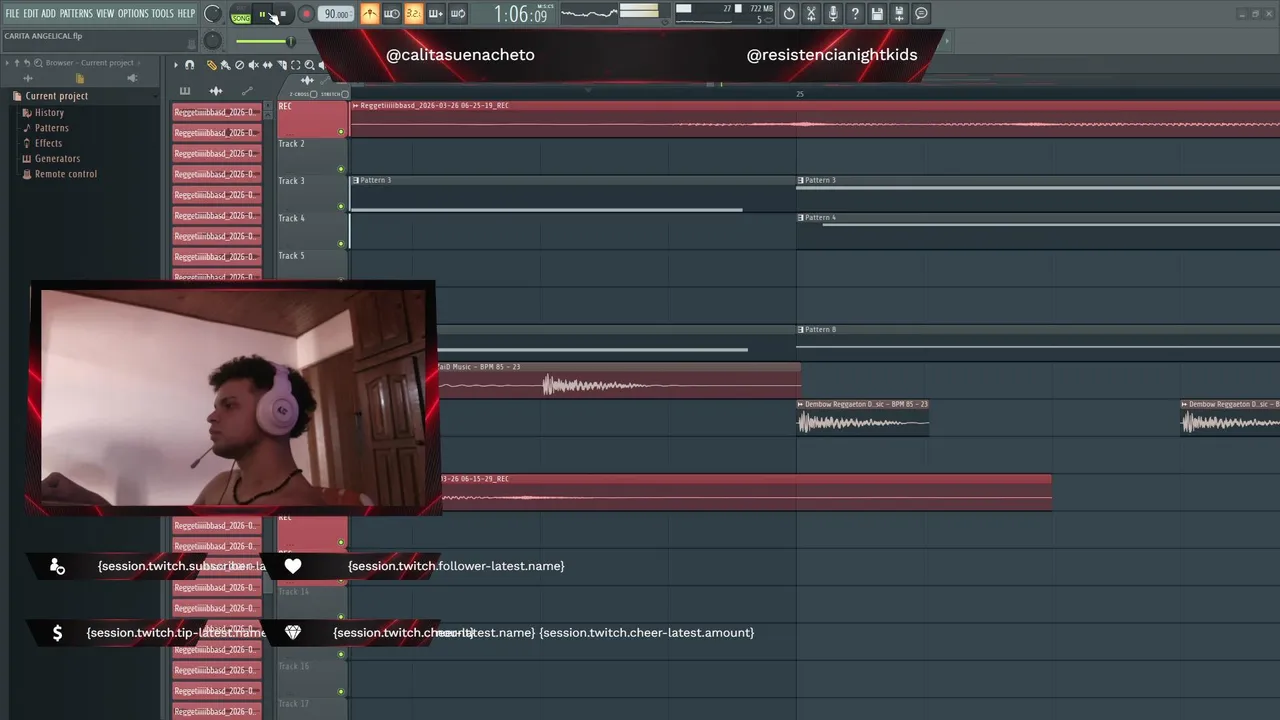Open the PATTERNS menu
This screenshot has height=720, width=1280.
pyautogui.click(x=76, y=14)
